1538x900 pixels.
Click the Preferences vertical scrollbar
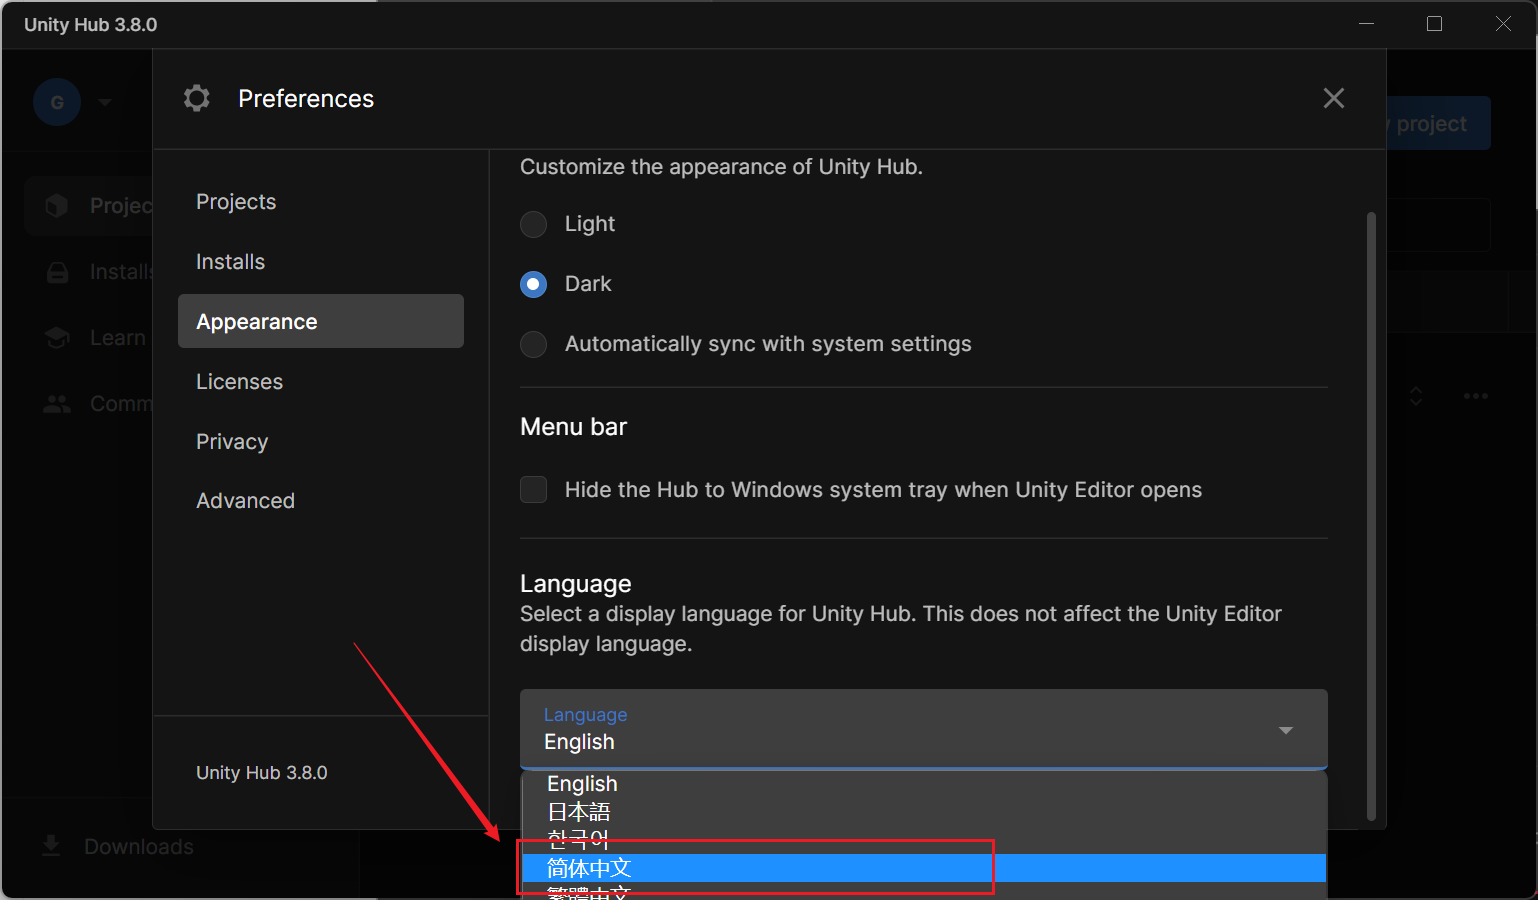(1371, 515)
